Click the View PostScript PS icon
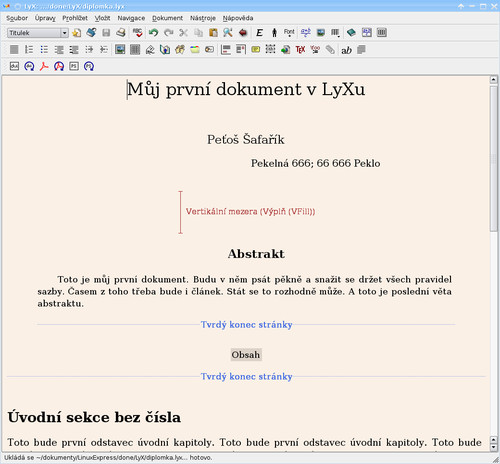This screenshot has width=500, height=464. point(74,66)
